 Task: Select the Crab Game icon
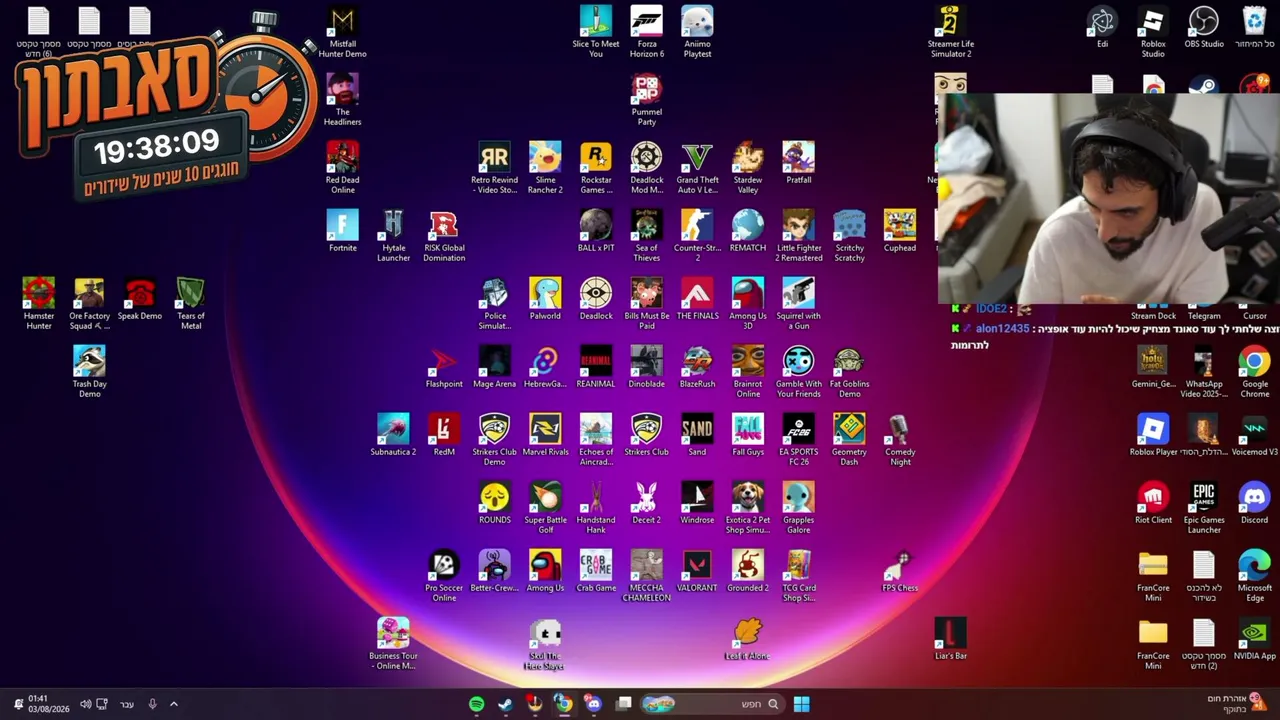coord(596,572)
